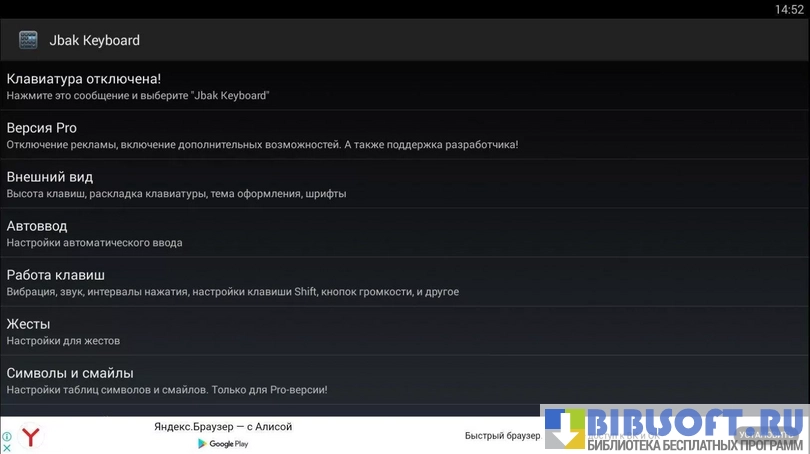The width and height of the screenshot is (810, 454).
Task: Click the 'Быстрый браузер' ad text
Action: tap(502, 436)
